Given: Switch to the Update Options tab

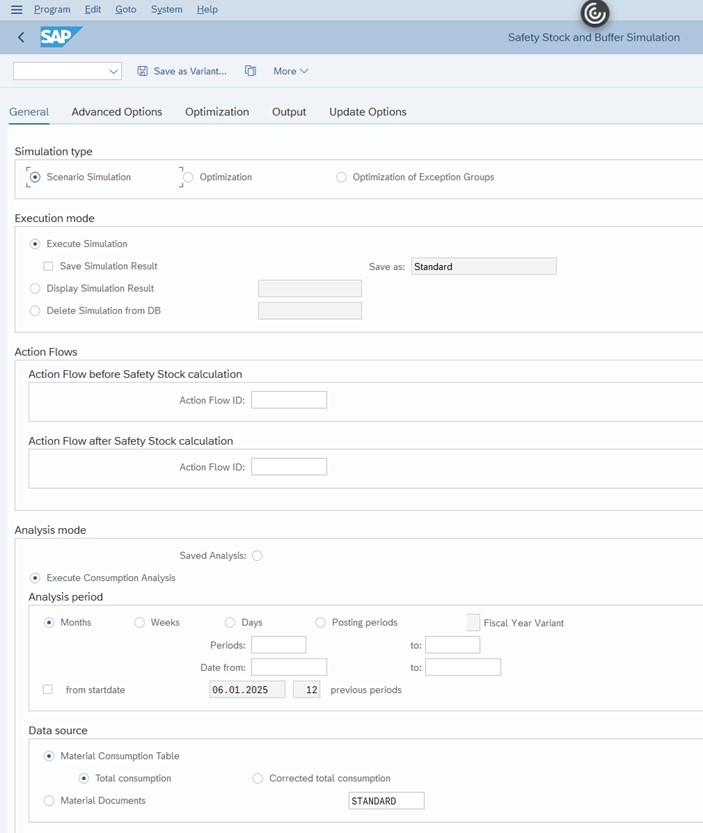Looking at the screenshot, I should click(368, 112).
